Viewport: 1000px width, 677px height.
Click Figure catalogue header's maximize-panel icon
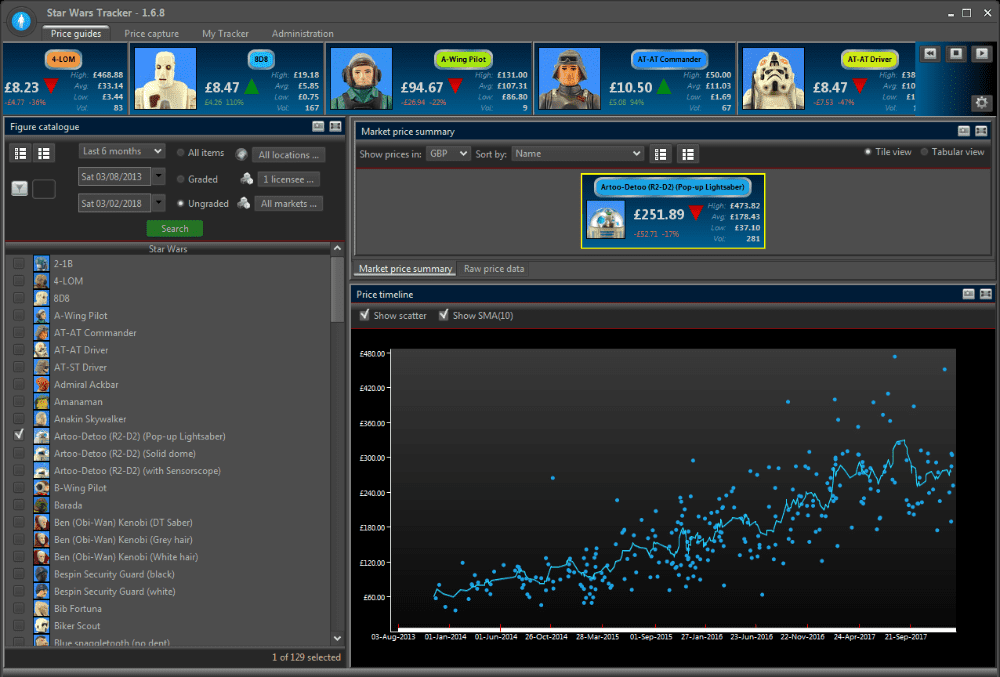[x=335, y=126]
